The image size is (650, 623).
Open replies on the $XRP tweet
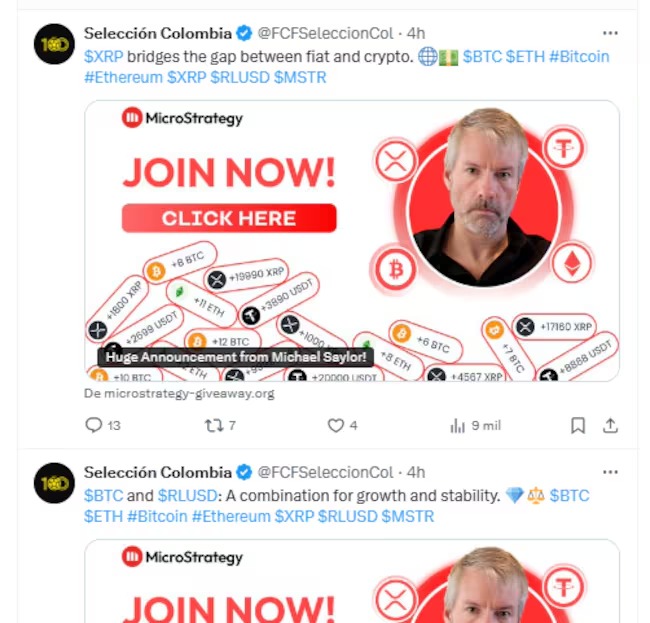102,425
